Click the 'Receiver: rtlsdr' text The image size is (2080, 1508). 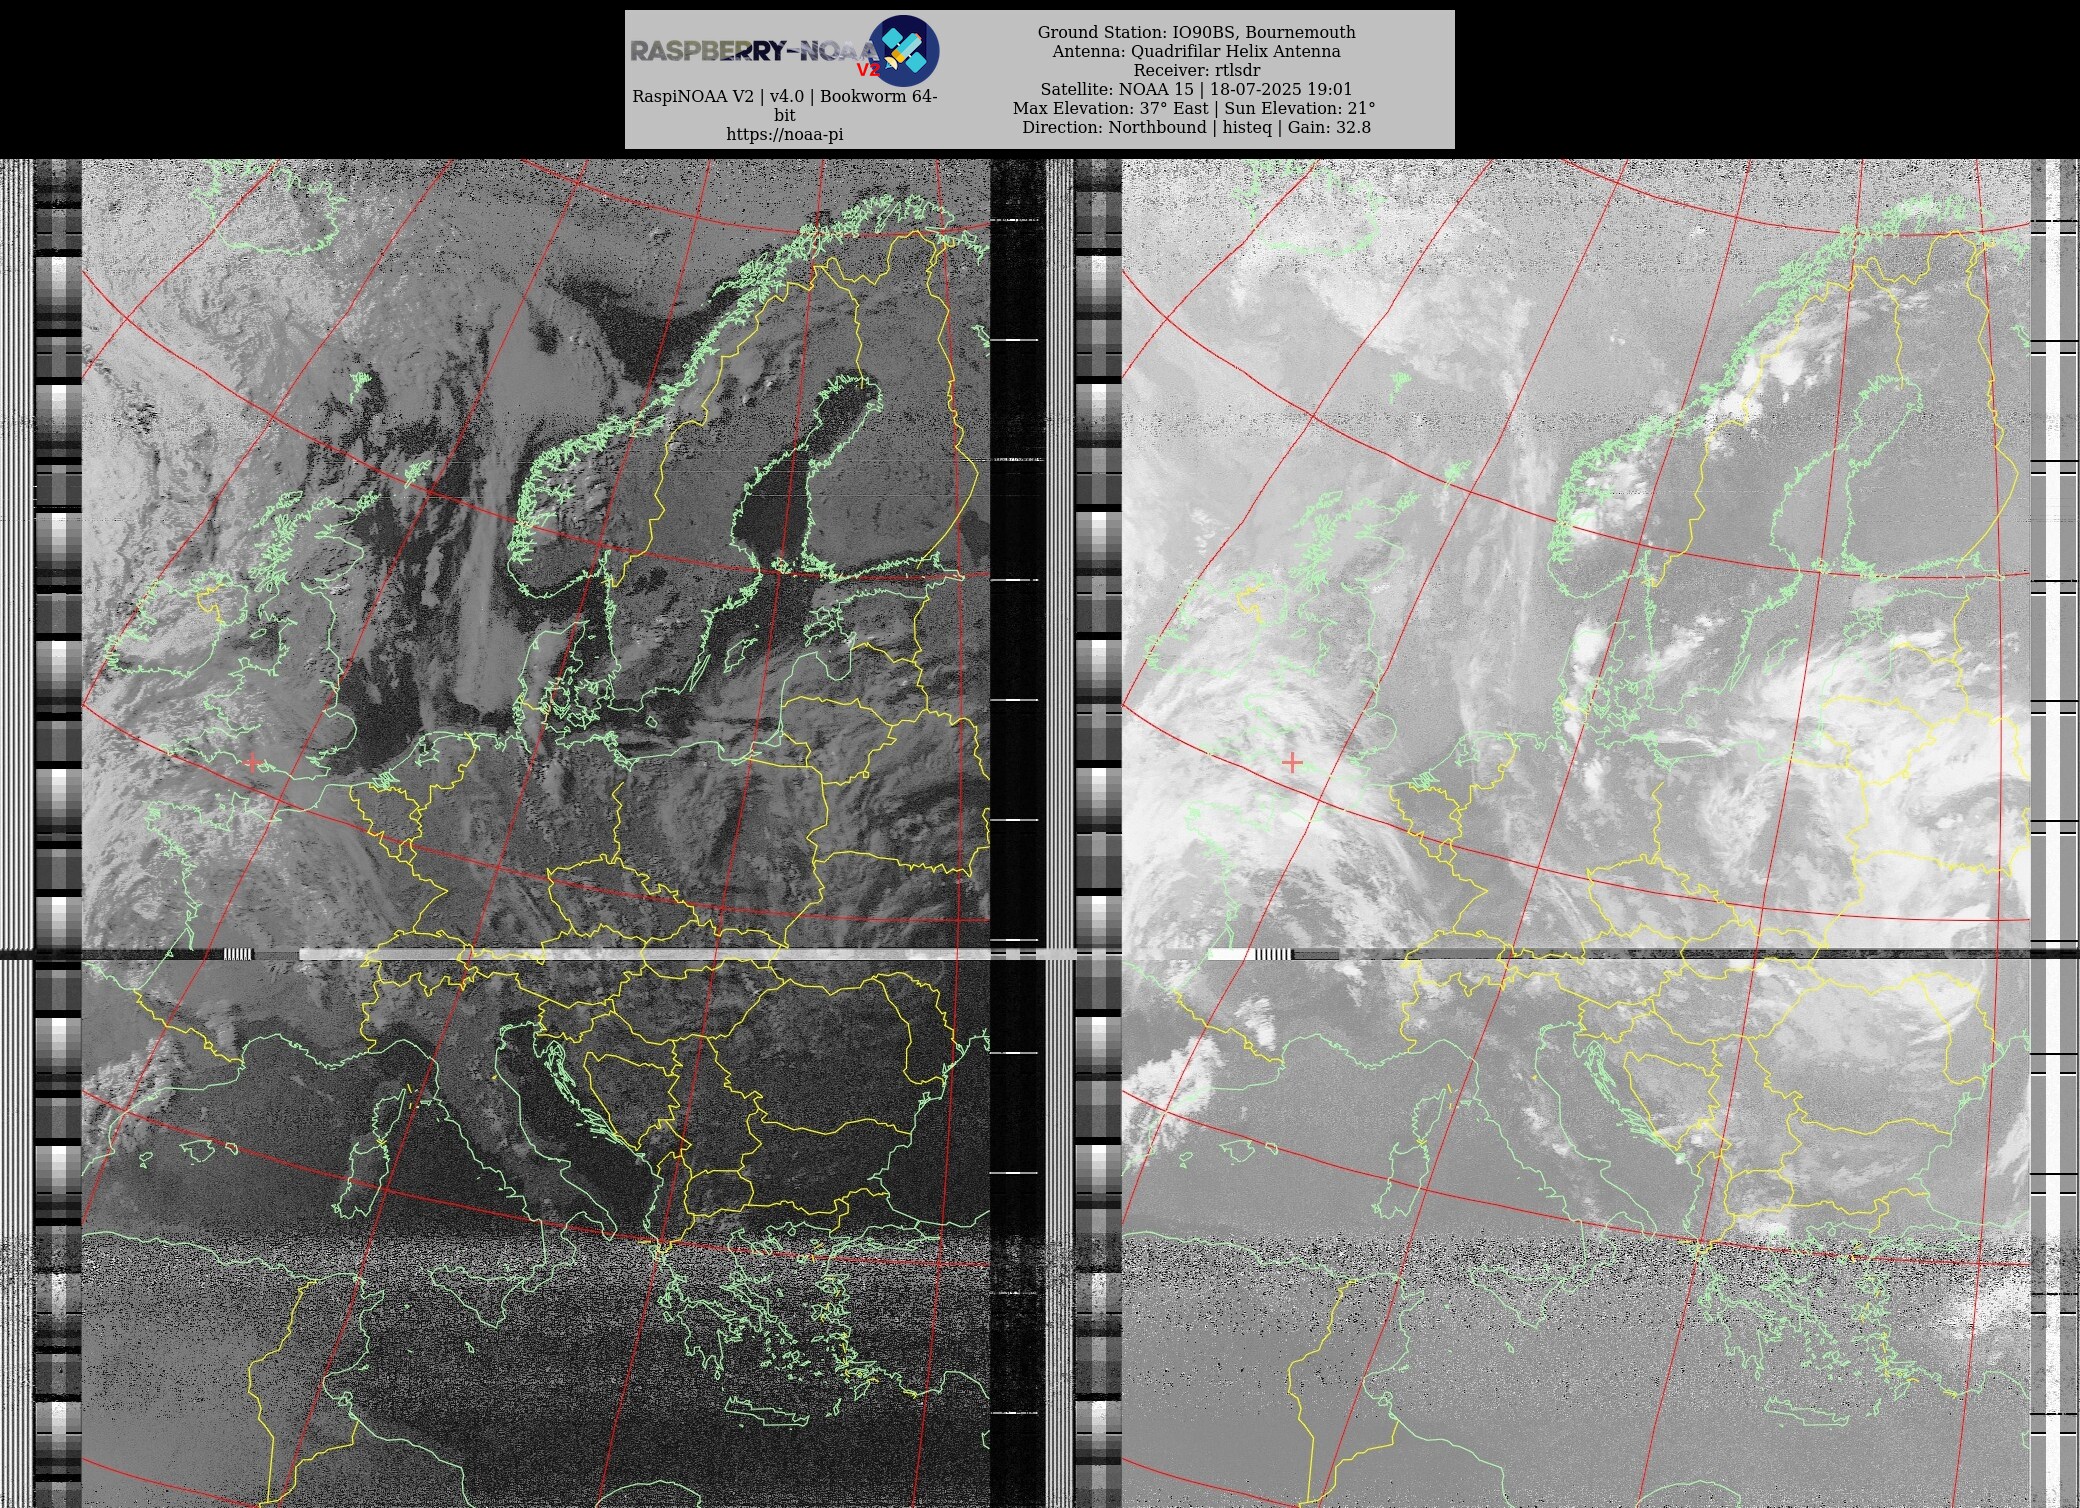1196,71
